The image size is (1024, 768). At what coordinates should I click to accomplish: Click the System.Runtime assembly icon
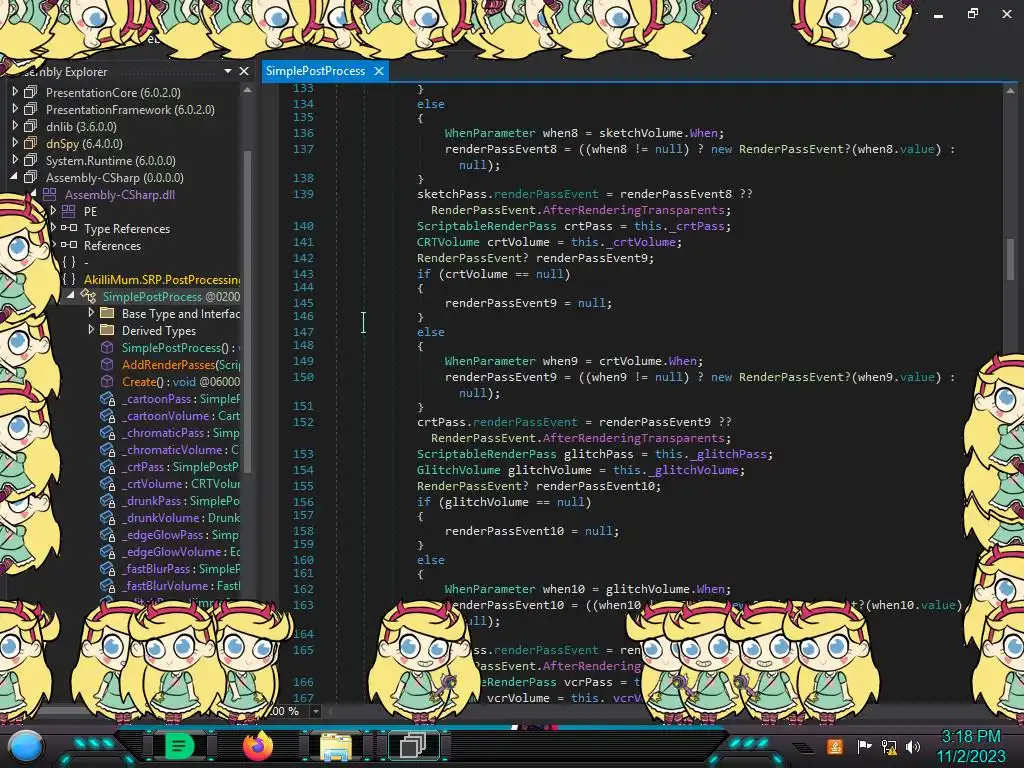tap(31, 160)
